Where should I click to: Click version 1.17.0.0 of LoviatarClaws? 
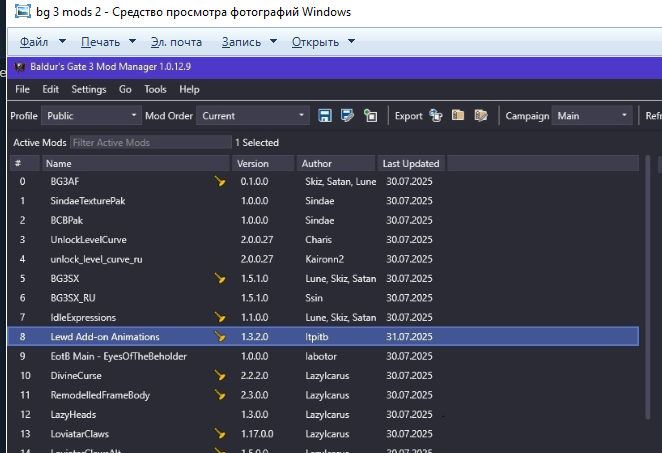tap(257, 434)
